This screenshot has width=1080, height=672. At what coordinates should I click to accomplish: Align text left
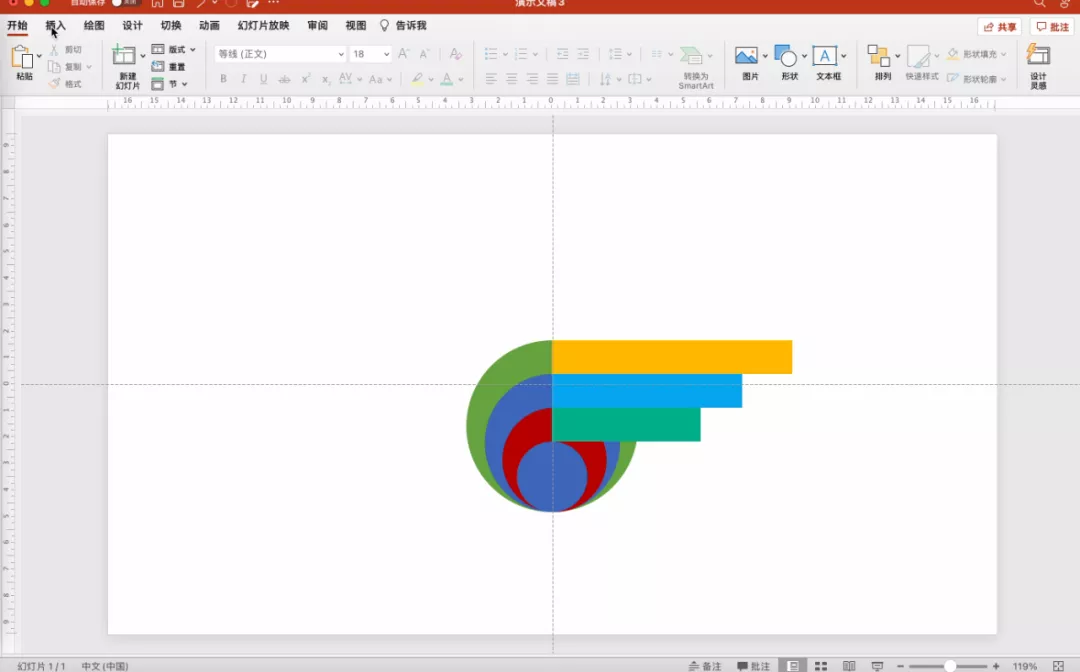[x=491, y=79]
